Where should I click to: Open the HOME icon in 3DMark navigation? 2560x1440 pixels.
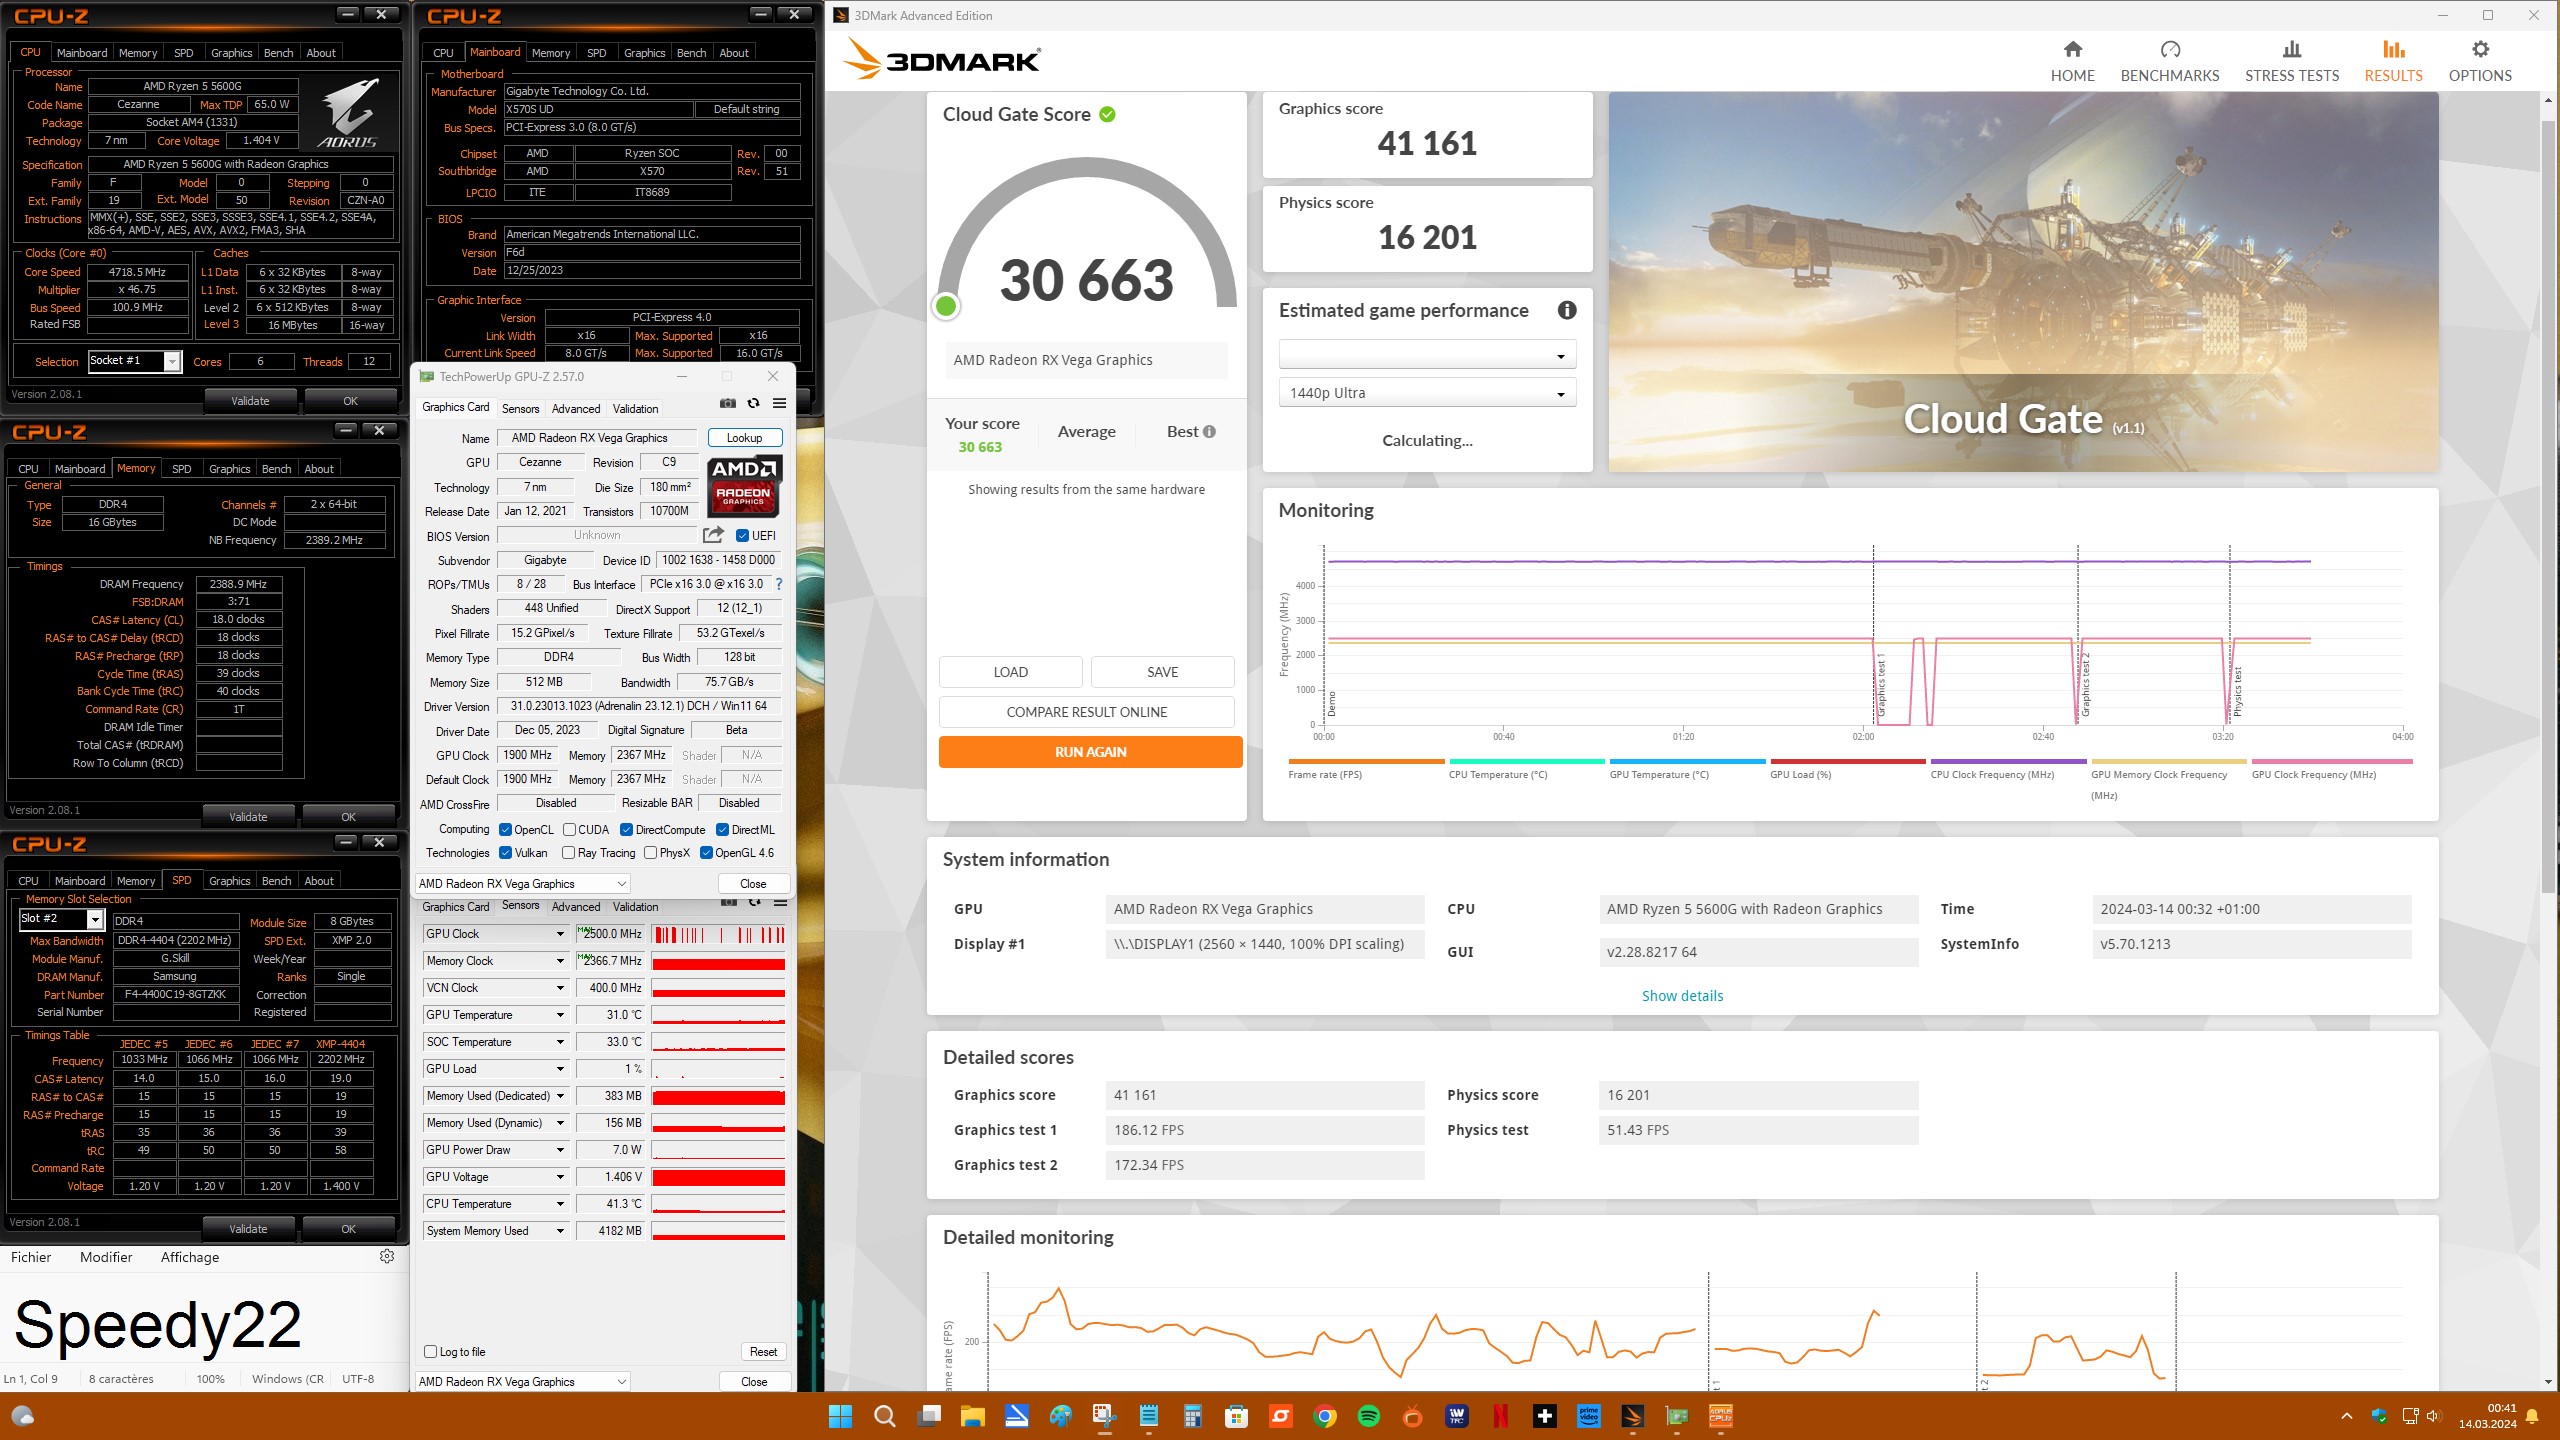[2072, 49]
